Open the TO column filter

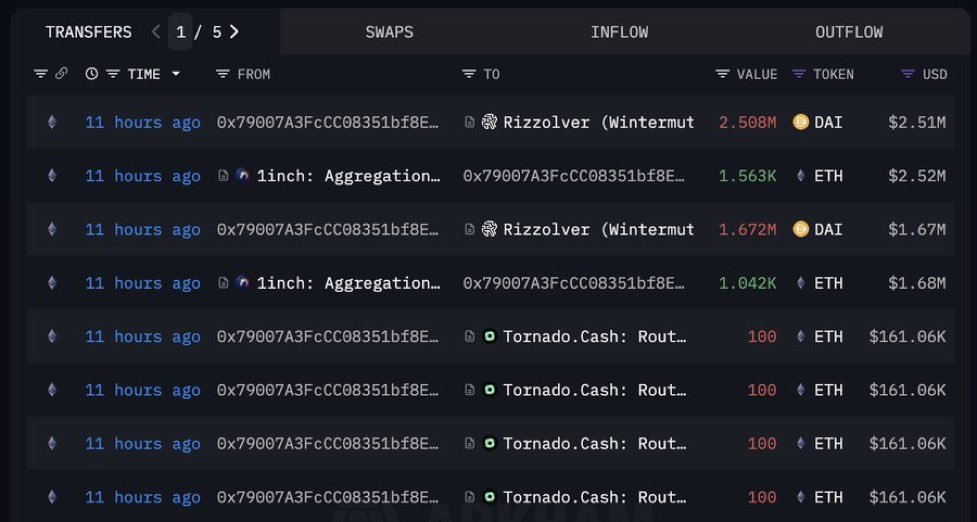point(469,74)
